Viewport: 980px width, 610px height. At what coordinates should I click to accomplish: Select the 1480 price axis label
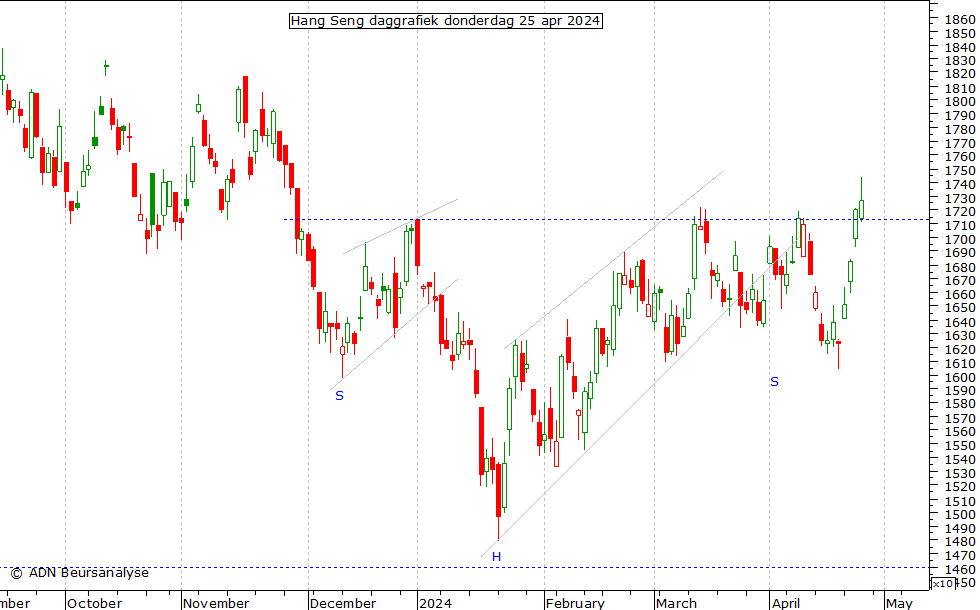pyautogui.click(x=960, y=541)
